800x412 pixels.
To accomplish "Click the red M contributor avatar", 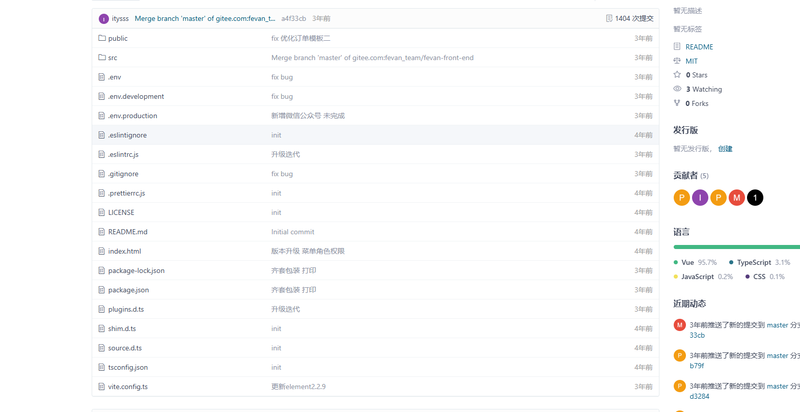I will 737,197.
